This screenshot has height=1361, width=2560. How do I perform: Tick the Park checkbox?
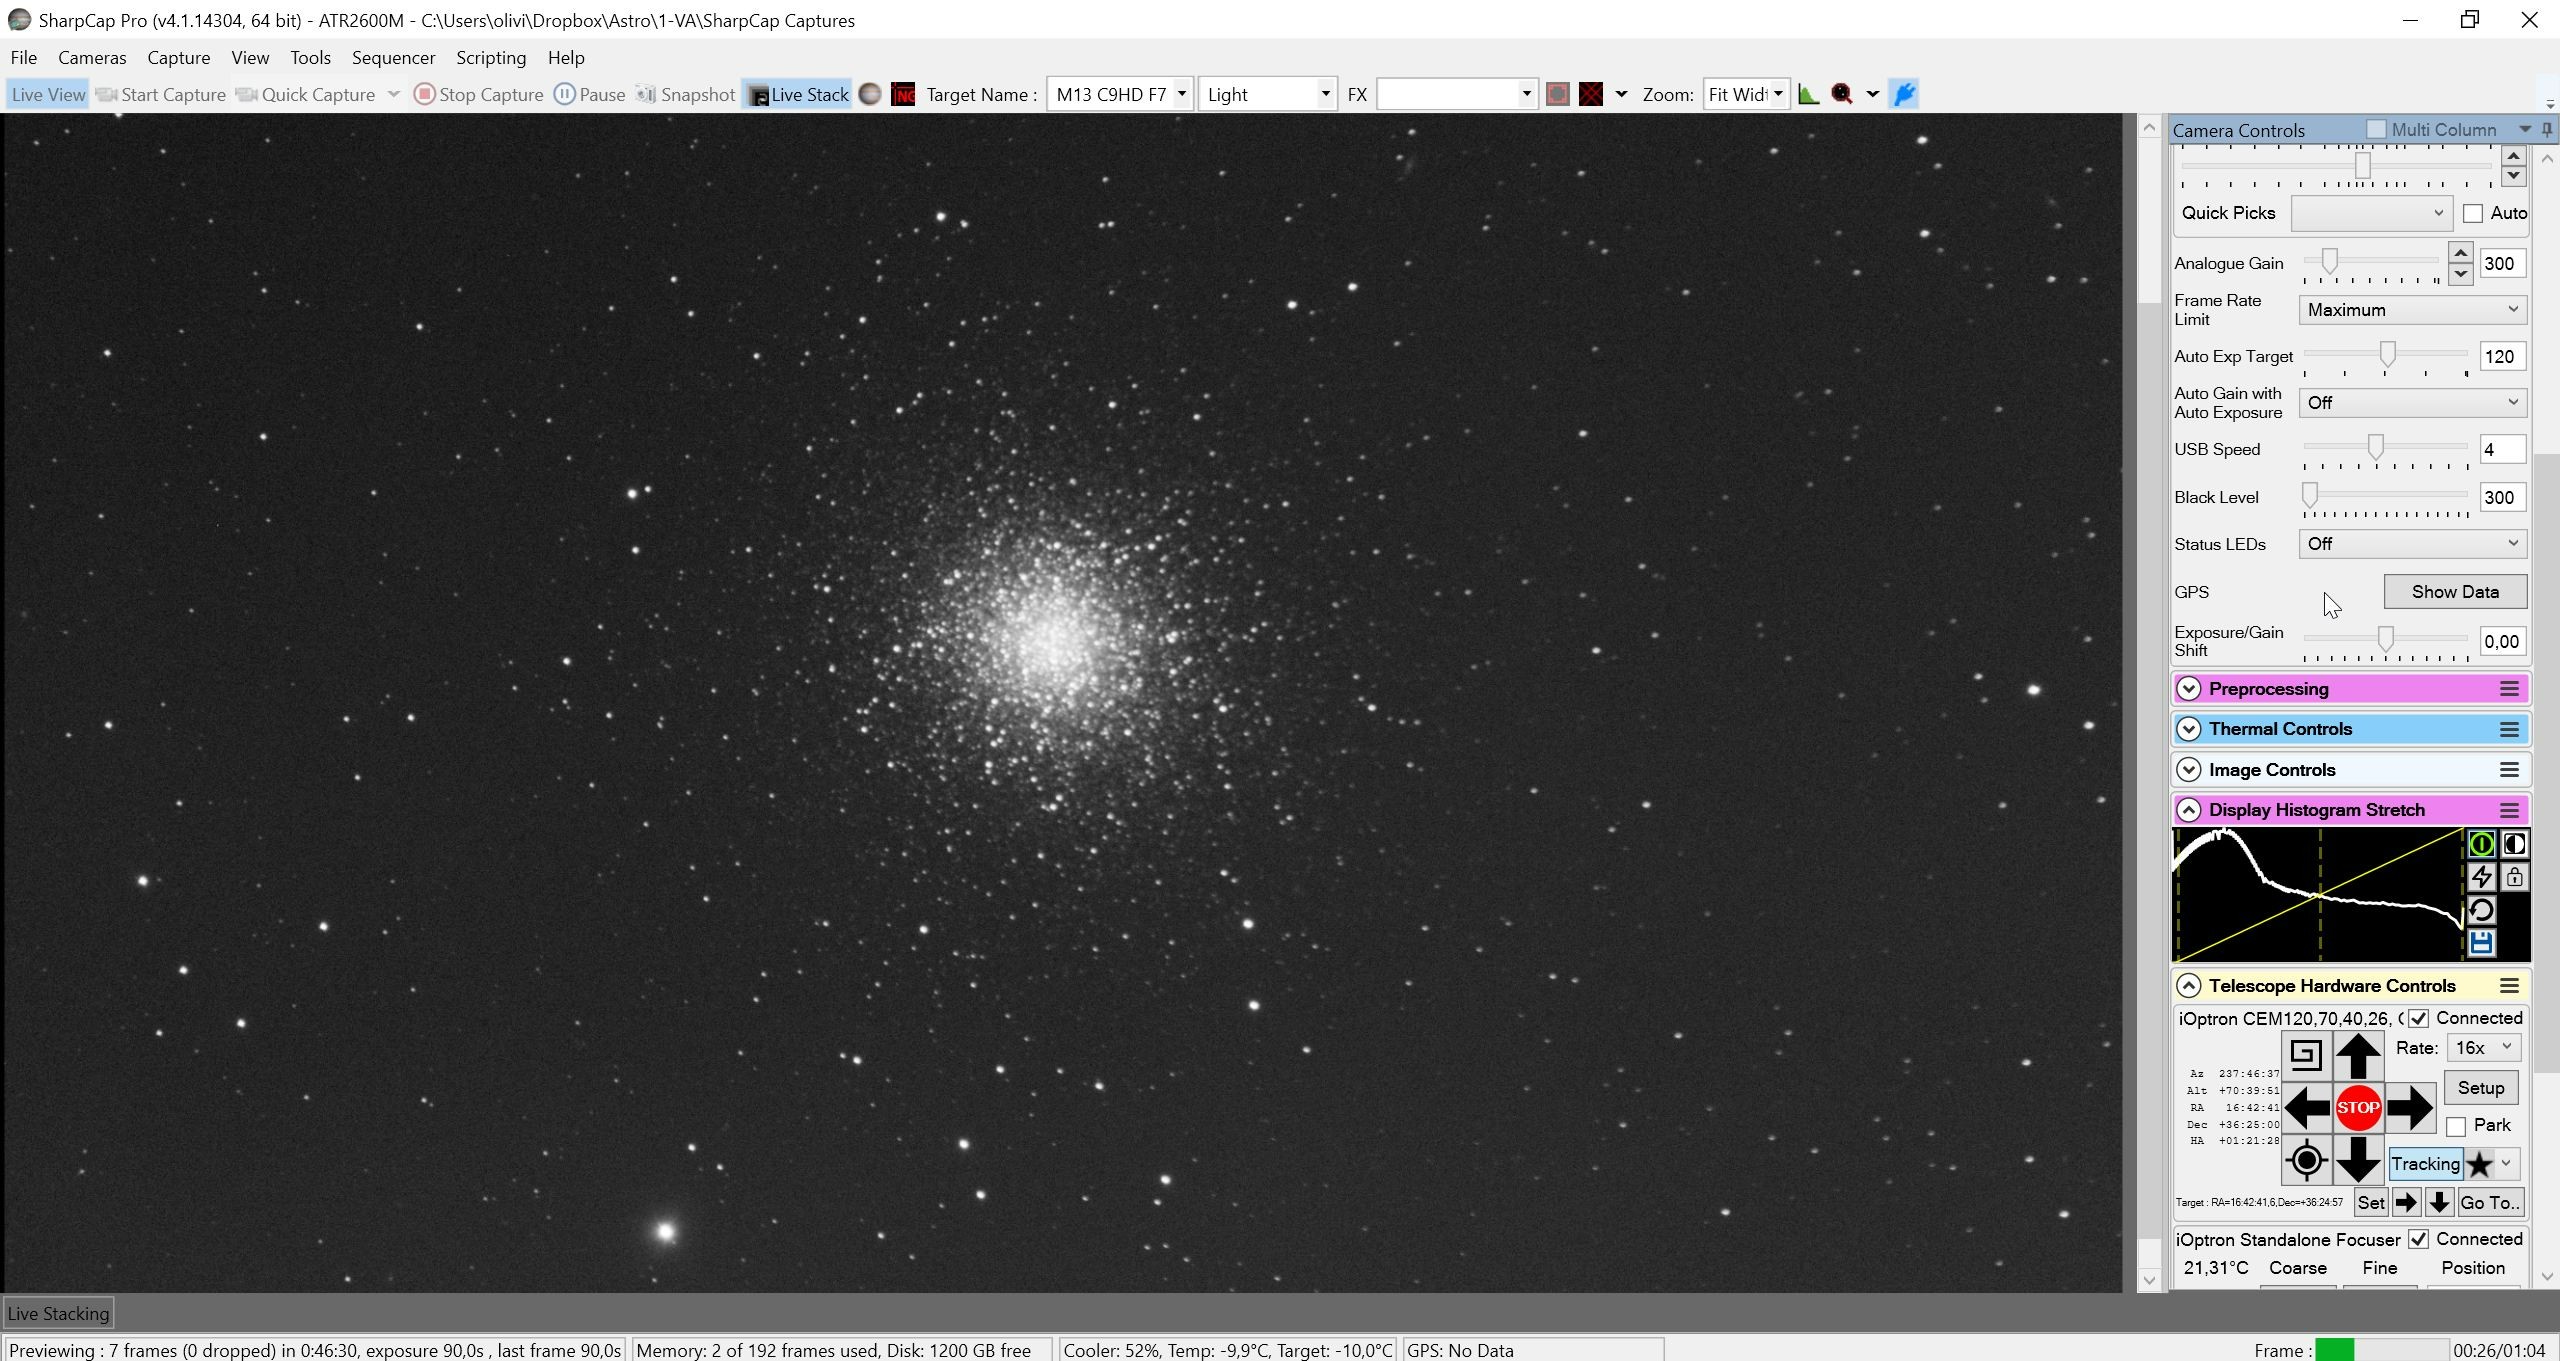click(2456, 1127)
